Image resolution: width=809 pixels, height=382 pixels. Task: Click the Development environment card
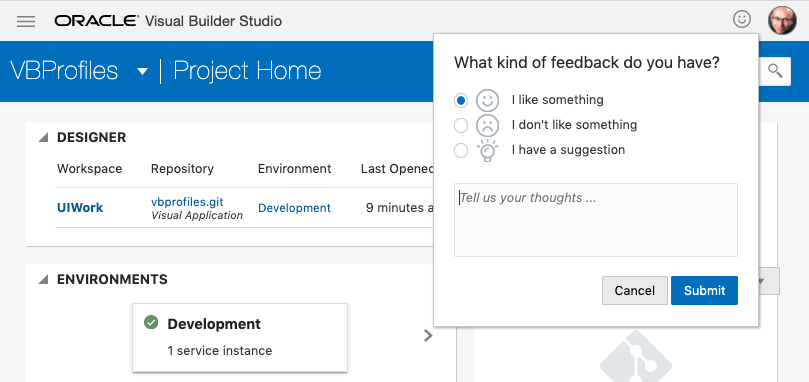(240, 337)
